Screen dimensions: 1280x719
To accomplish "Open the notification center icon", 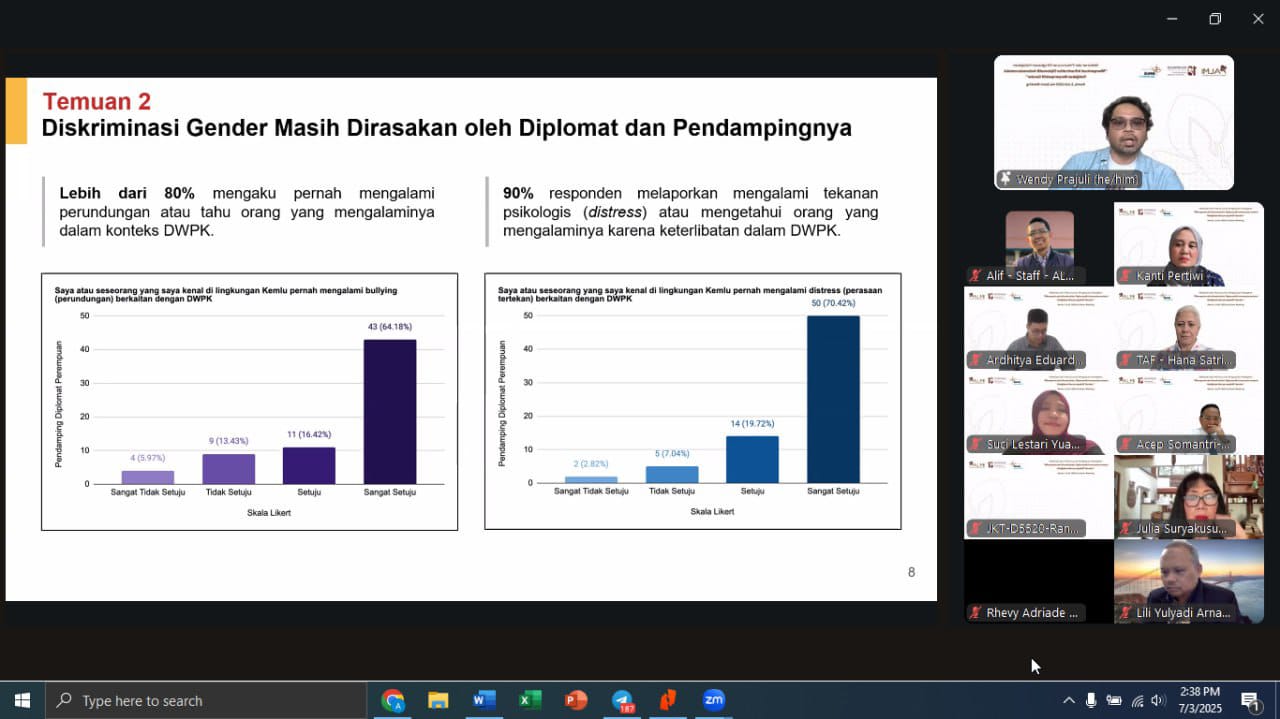I will [1250, 700].
